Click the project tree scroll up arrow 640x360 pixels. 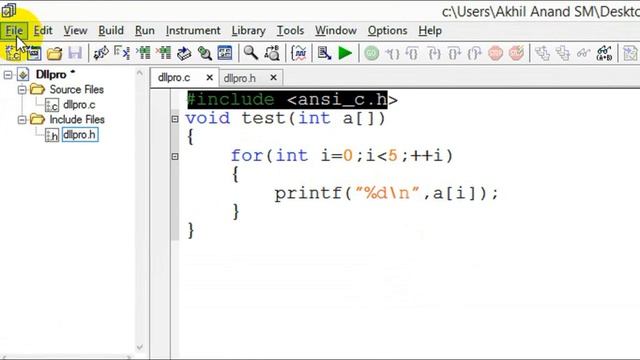tap(140, 73)
